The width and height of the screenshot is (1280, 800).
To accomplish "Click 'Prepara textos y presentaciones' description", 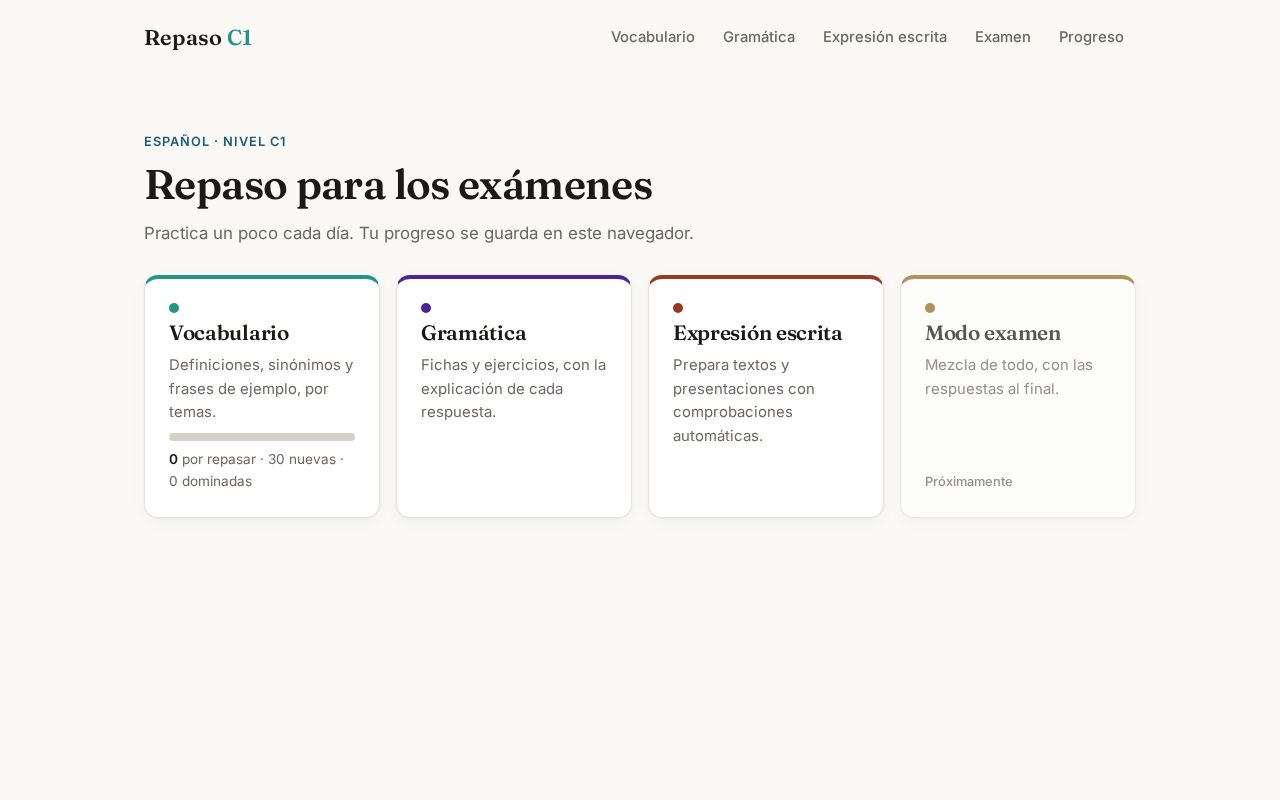I will (744, 400).
